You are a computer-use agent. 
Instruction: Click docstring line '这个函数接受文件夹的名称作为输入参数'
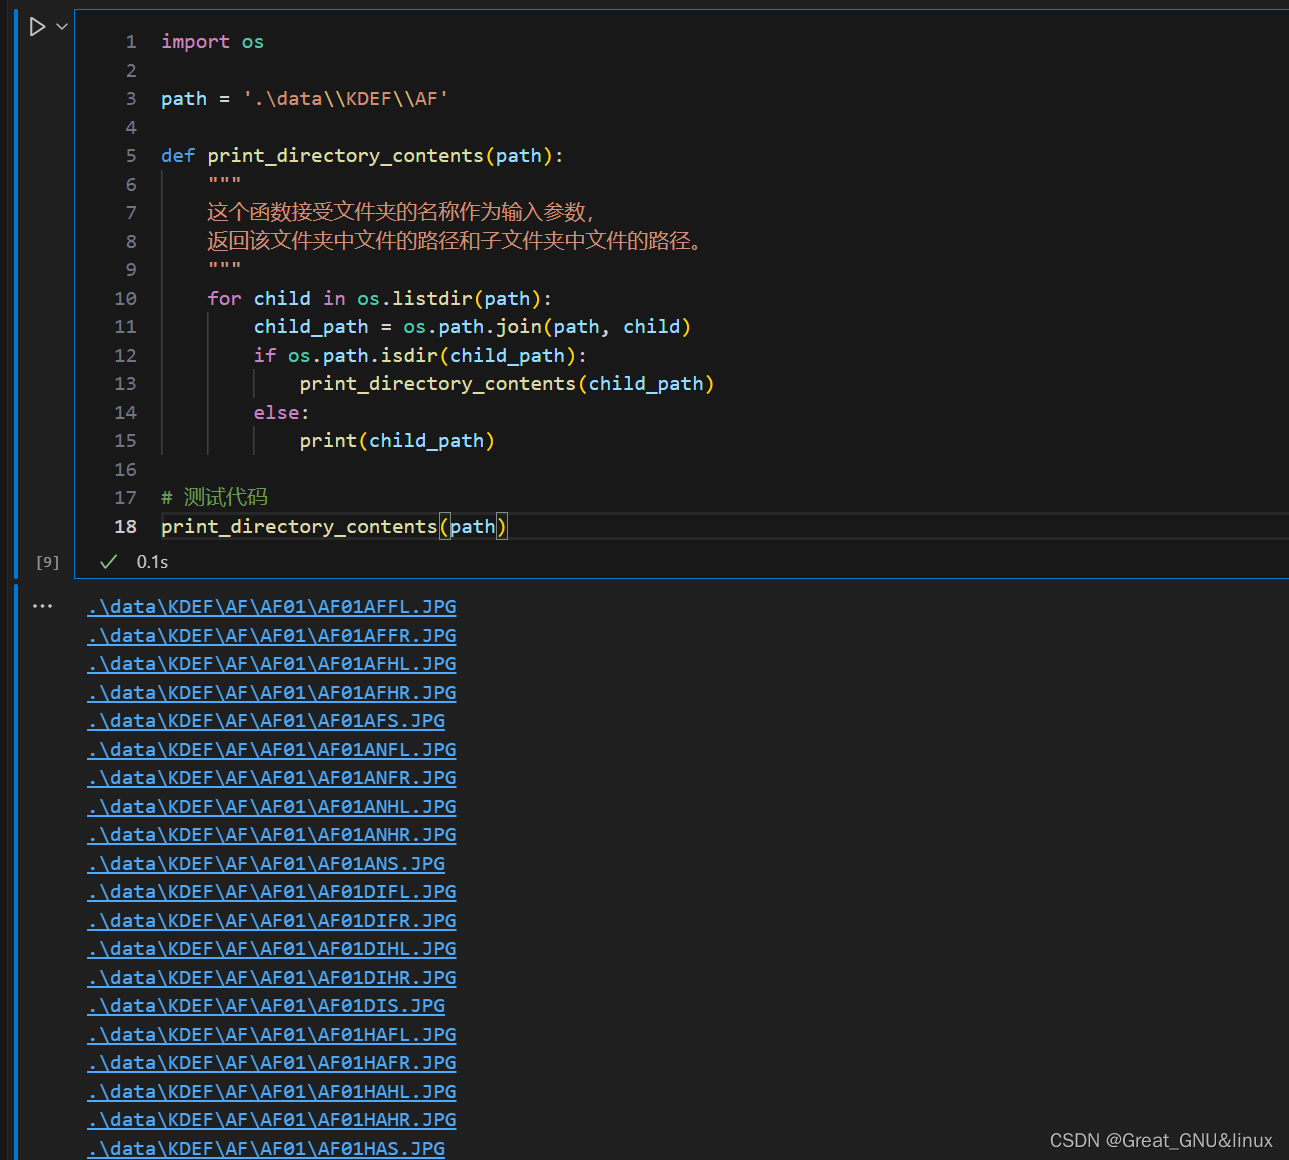tap(400, 213)
